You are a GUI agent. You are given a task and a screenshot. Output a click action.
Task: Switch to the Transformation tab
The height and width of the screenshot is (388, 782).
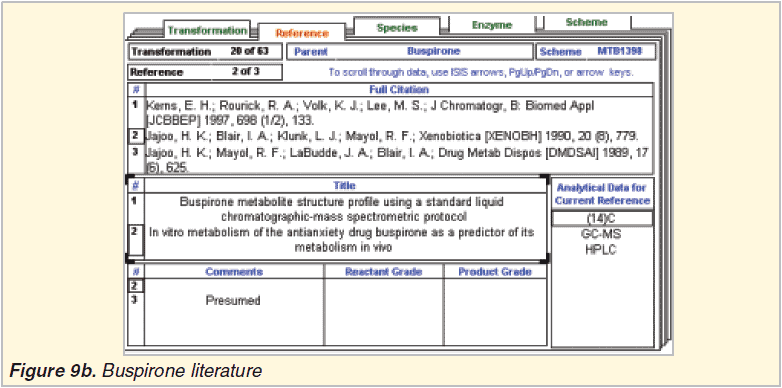[x=207, y=30]
